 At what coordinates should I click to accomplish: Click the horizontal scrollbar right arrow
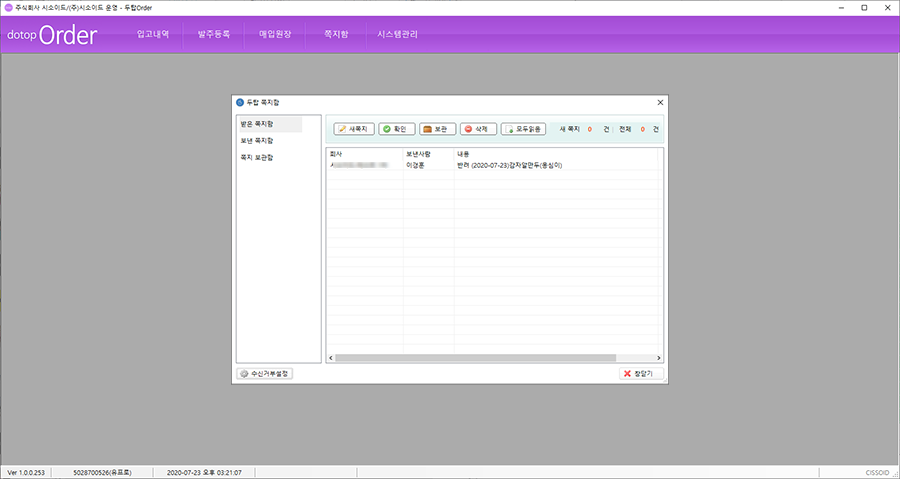tap(658, 357)
